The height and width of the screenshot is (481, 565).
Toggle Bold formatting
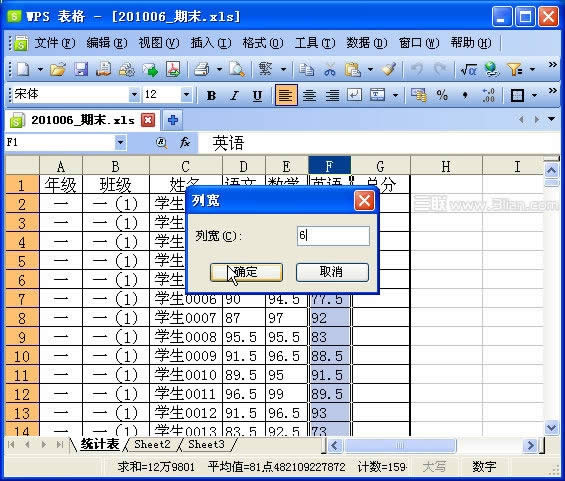point(212,95)
